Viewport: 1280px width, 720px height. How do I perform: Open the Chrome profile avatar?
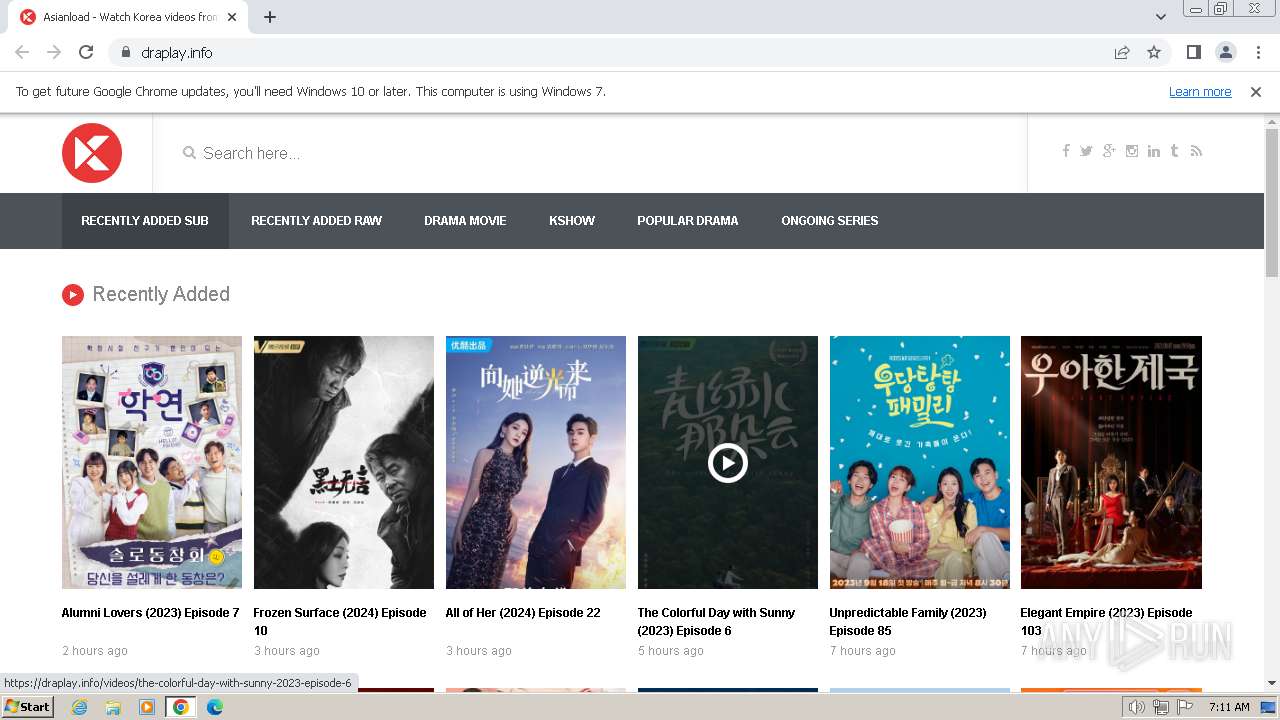pyautogui.click(x=1225, y=52)
